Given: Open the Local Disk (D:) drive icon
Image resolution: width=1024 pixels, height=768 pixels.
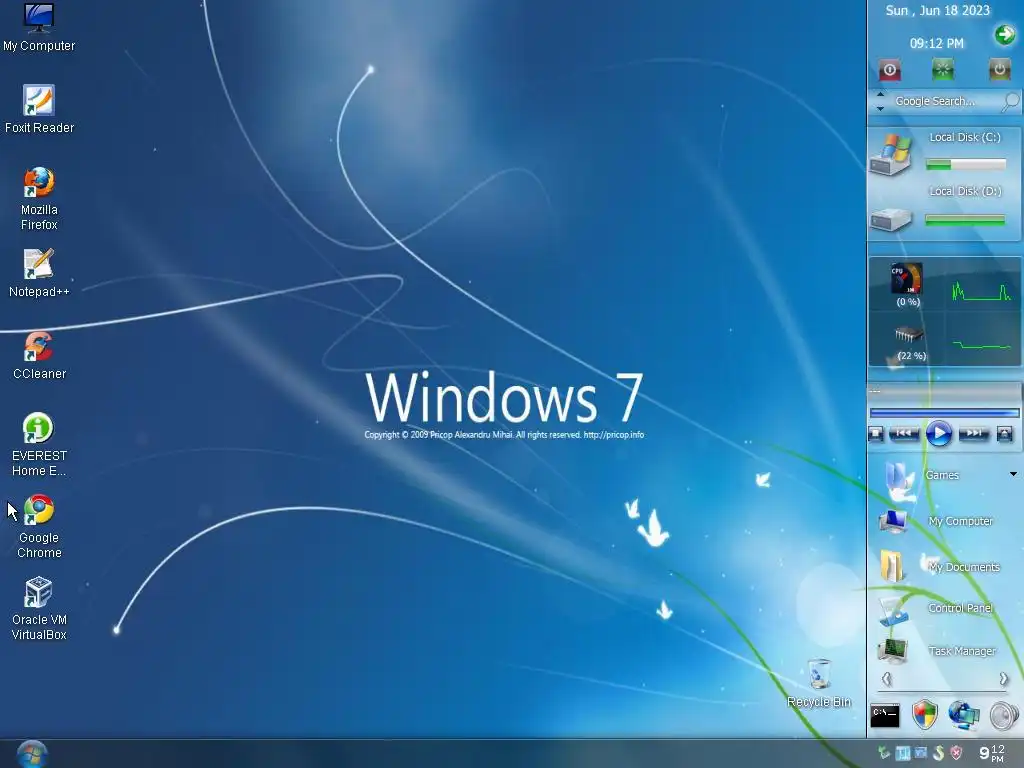Looking at the screenshot, I should 891,219.
